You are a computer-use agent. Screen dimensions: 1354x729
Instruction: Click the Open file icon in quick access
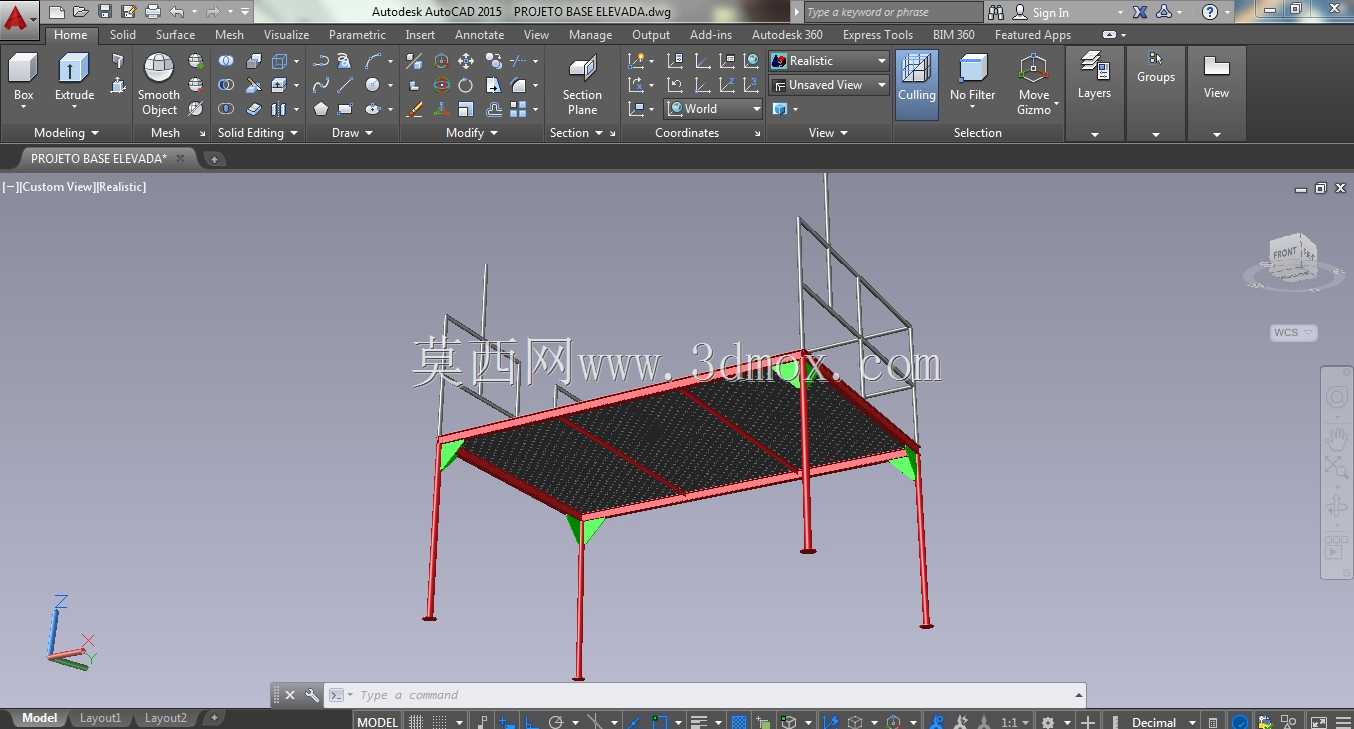(x=81, y=12)
